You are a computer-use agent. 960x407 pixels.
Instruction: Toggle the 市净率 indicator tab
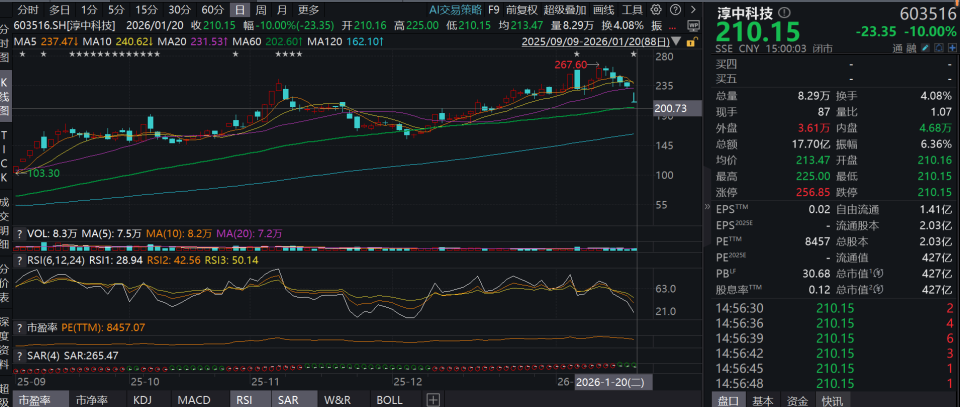pos(90,400)
